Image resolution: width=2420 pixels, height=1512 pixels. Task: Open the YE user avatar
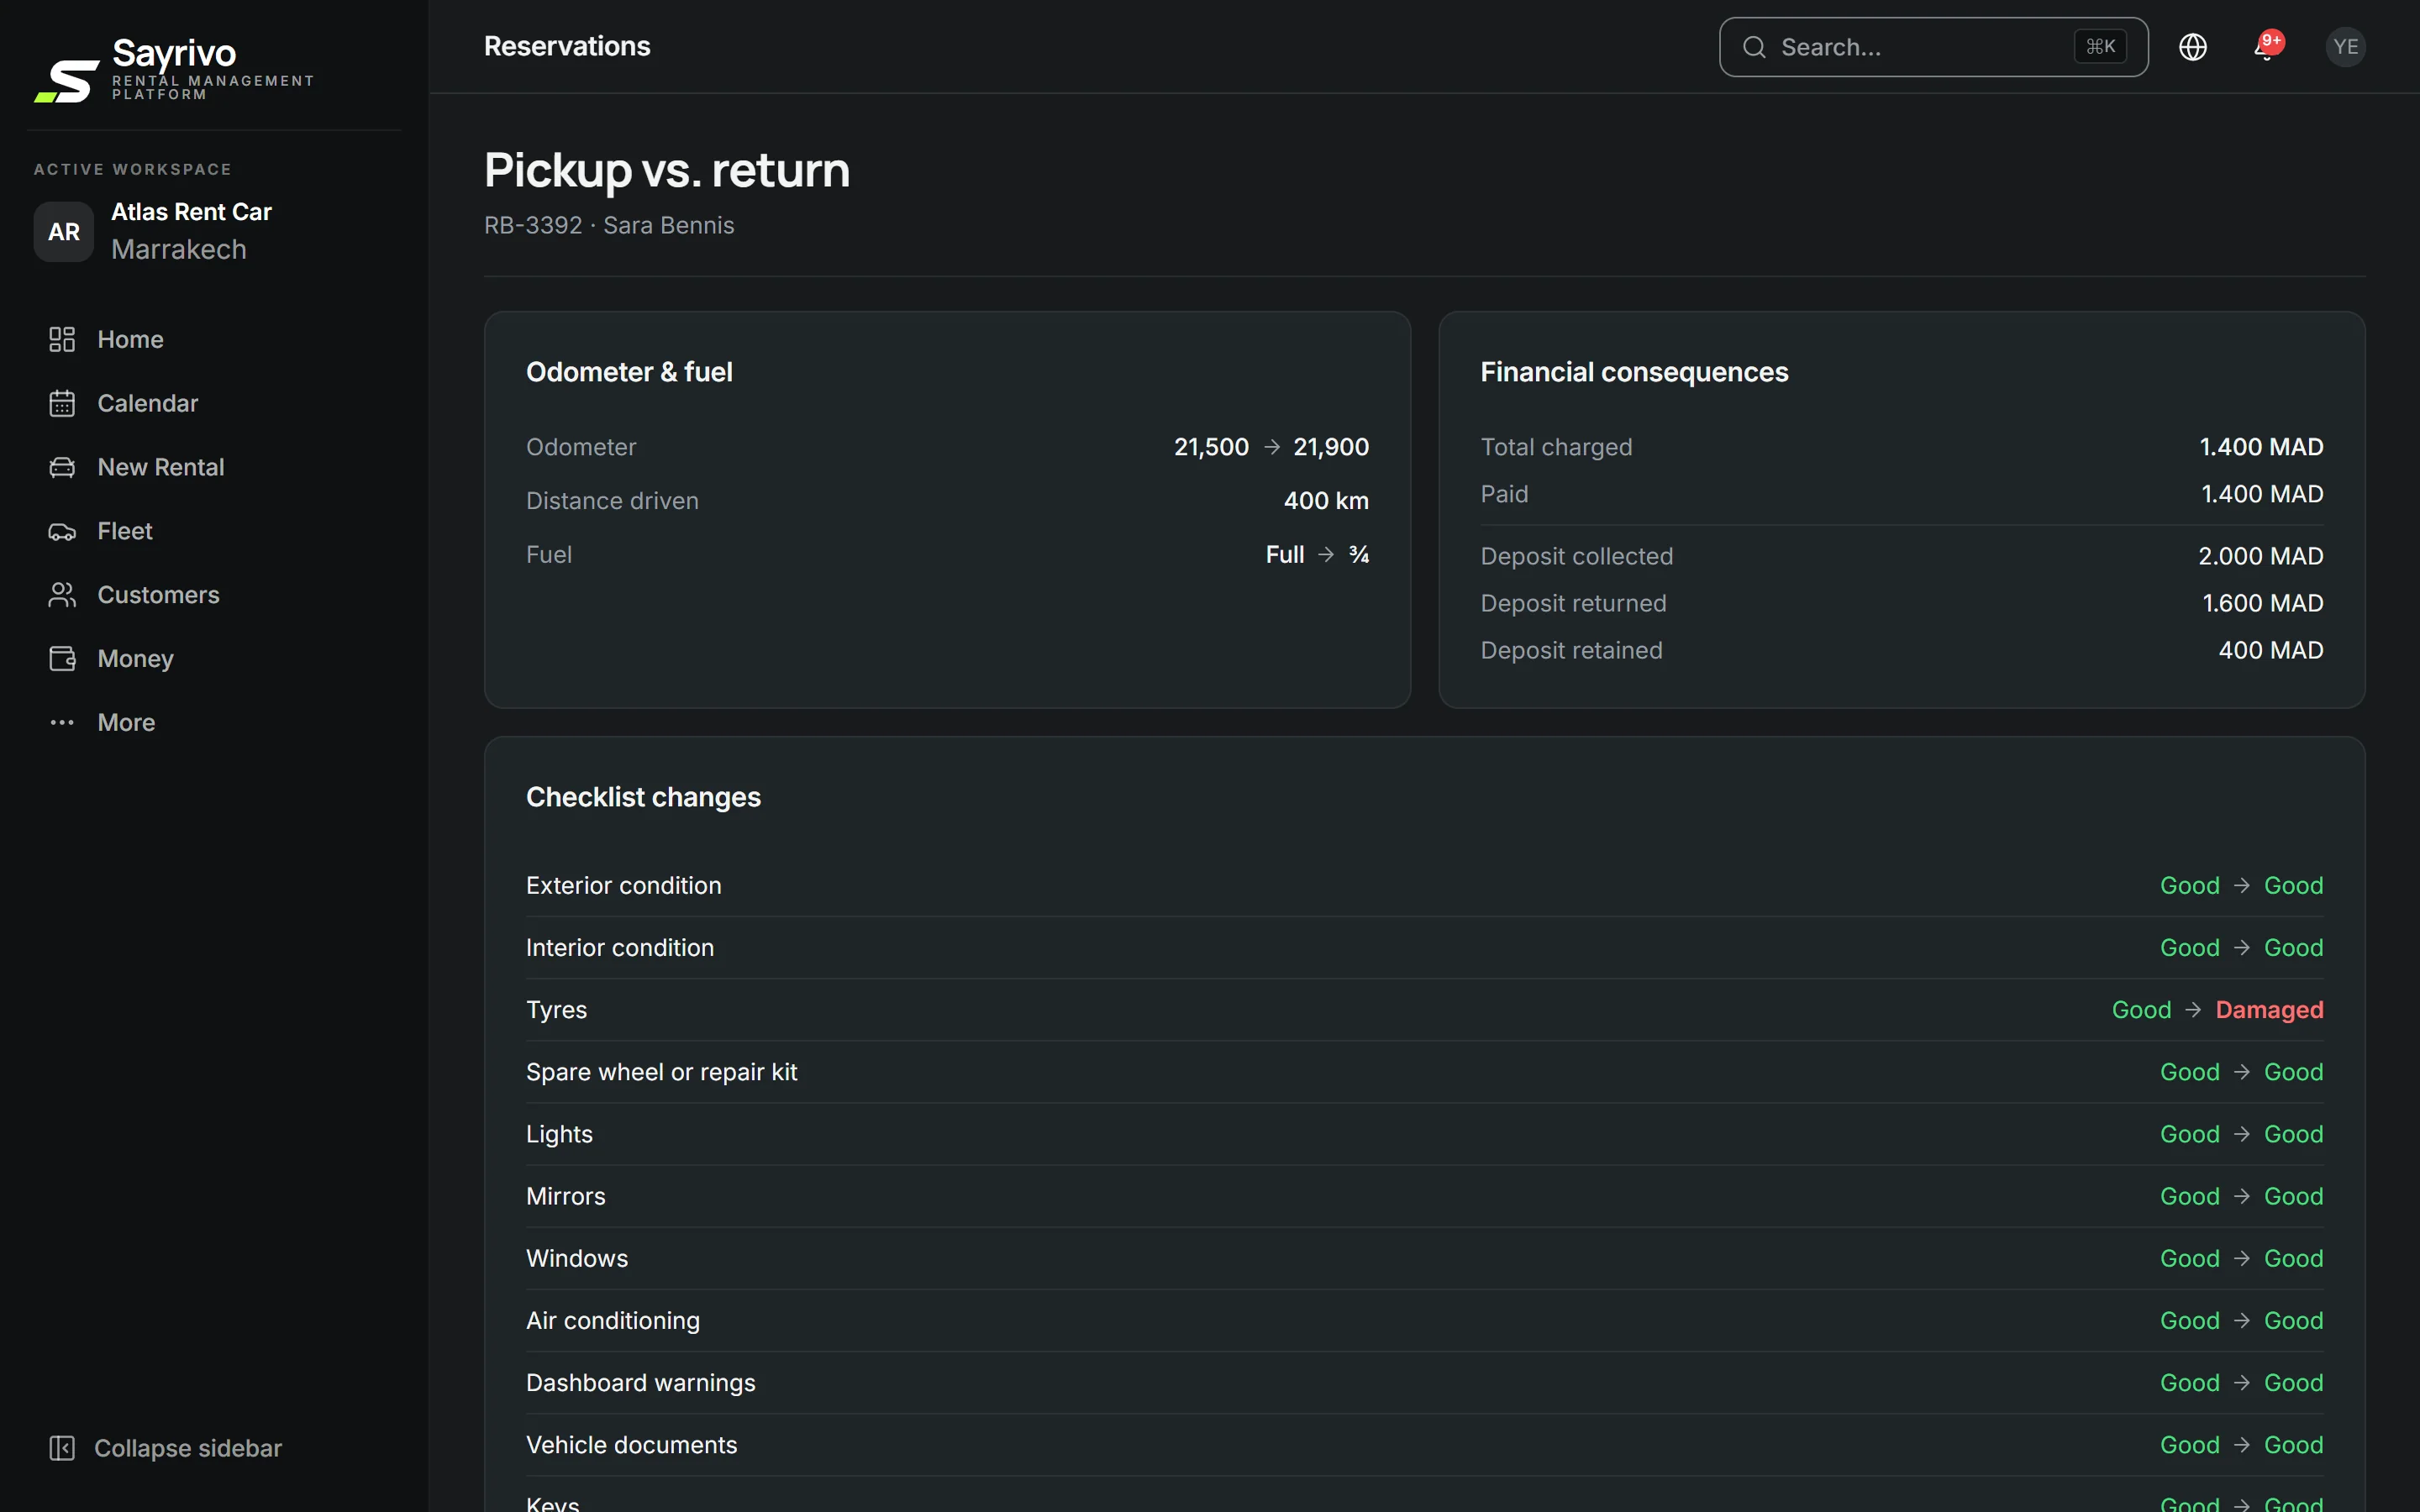[x=2345, y=47]
